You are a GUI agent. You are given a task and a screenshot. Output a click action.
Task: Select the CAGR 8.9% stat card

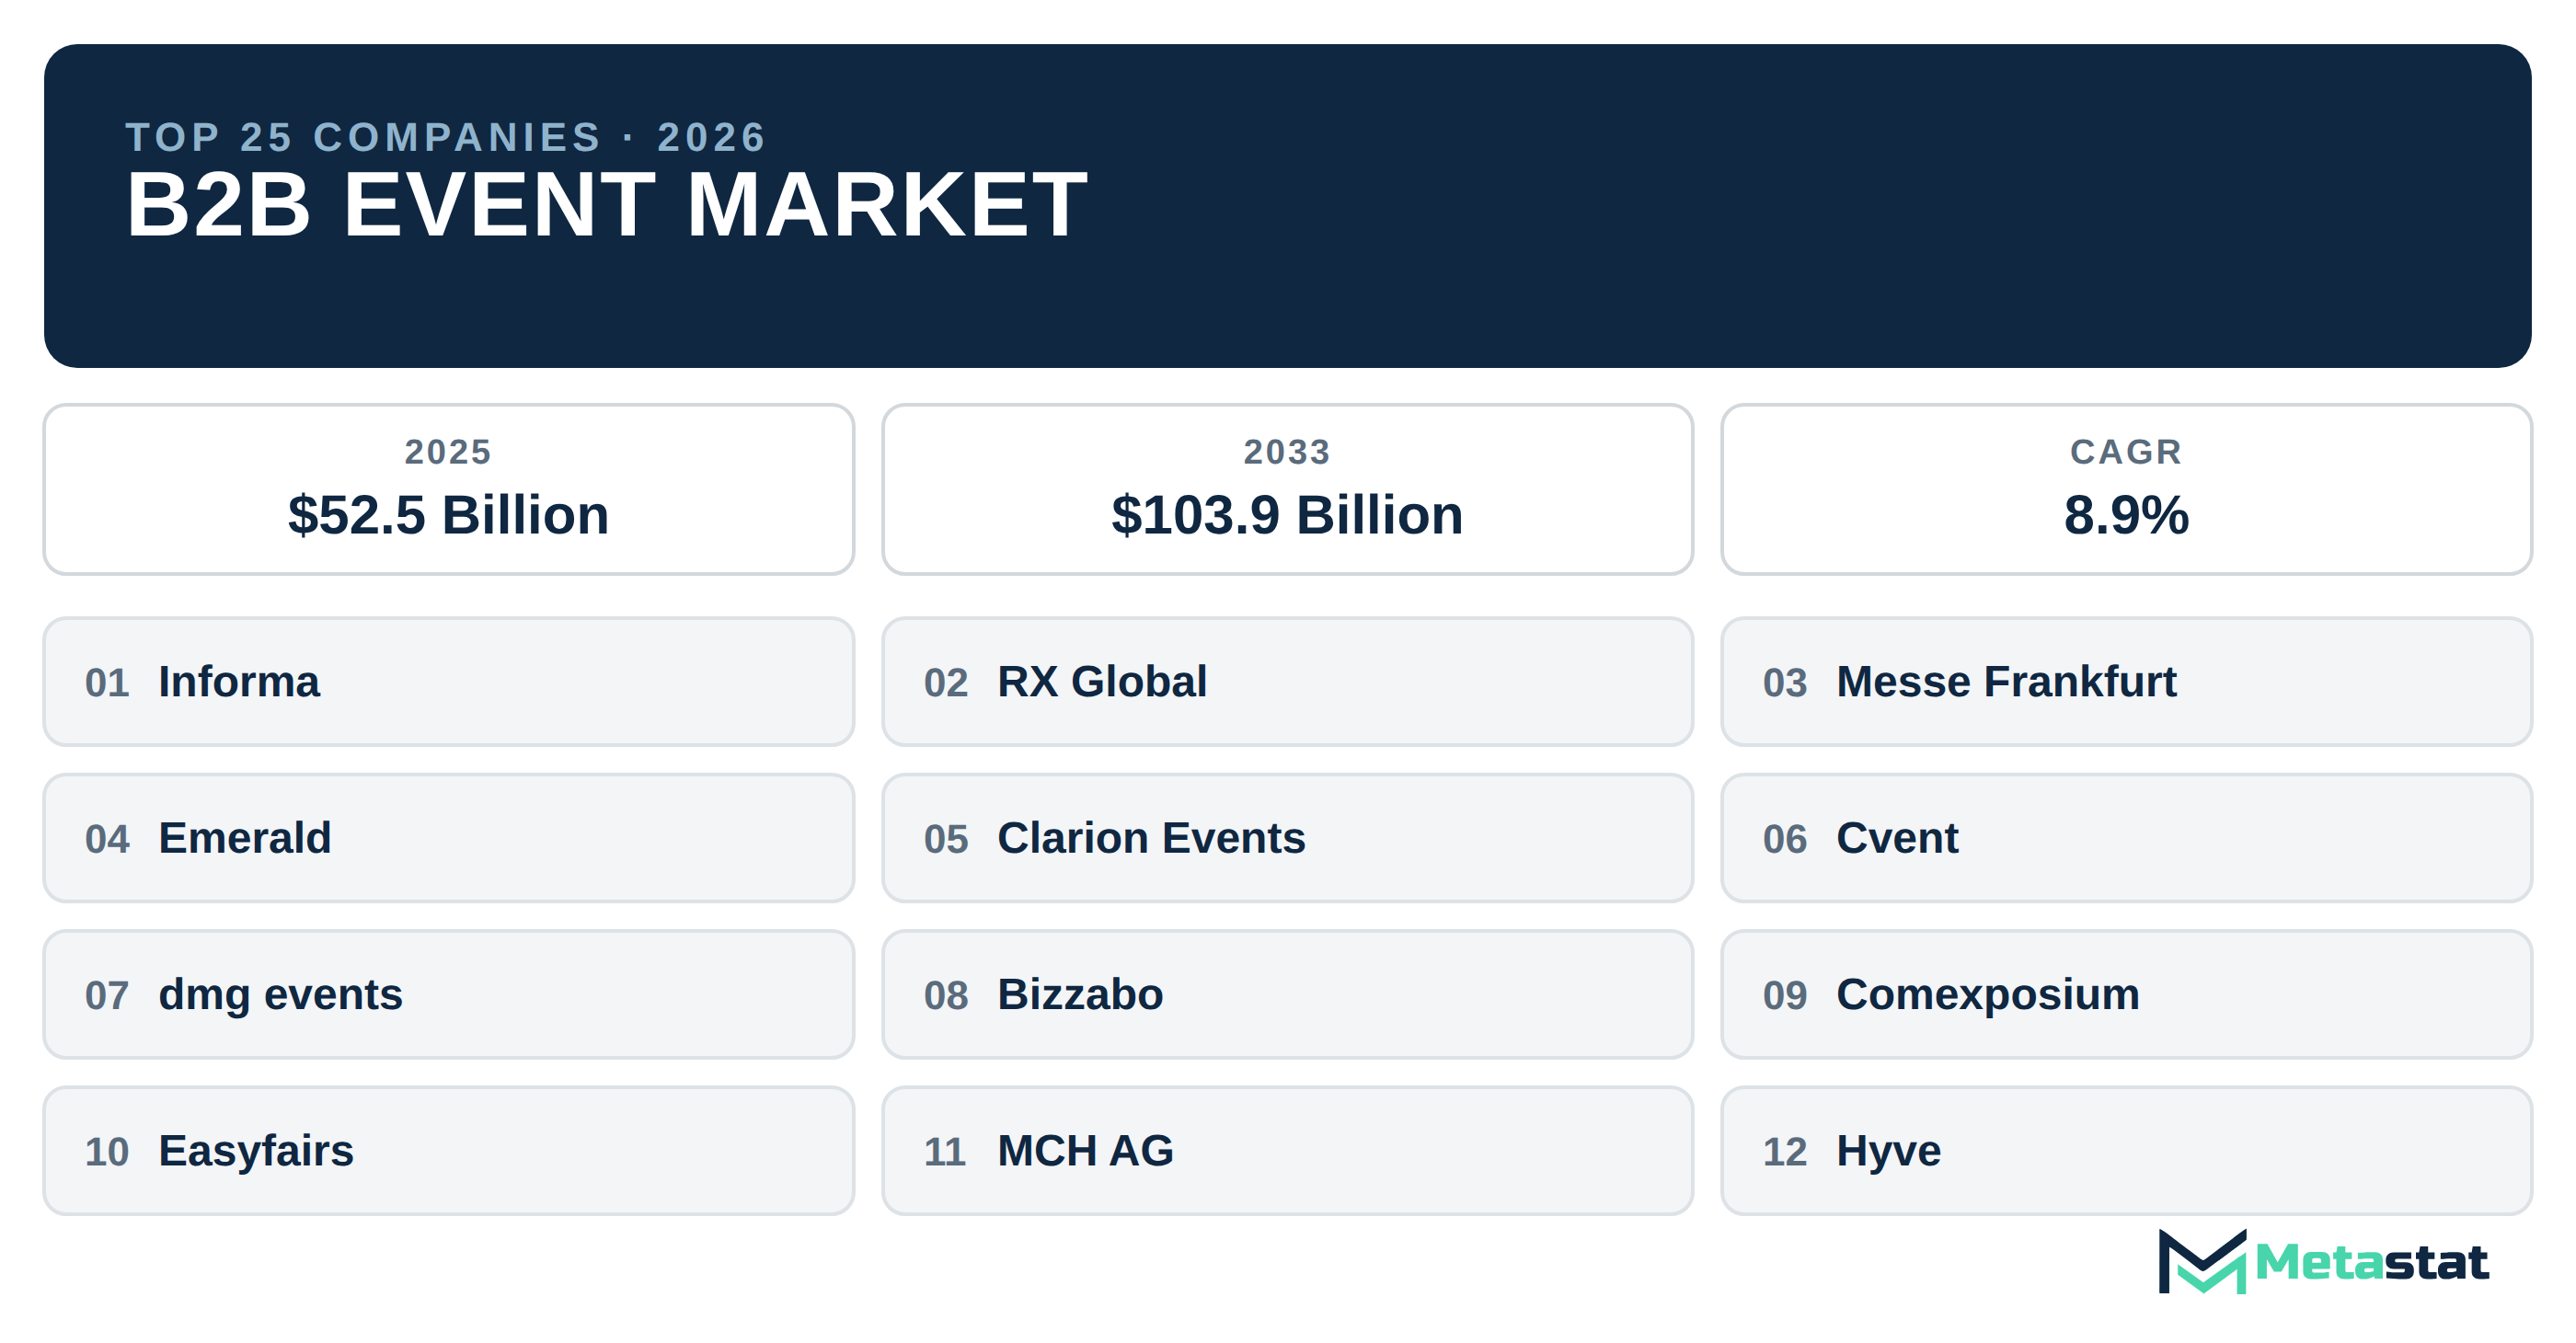click(2126, 489)
